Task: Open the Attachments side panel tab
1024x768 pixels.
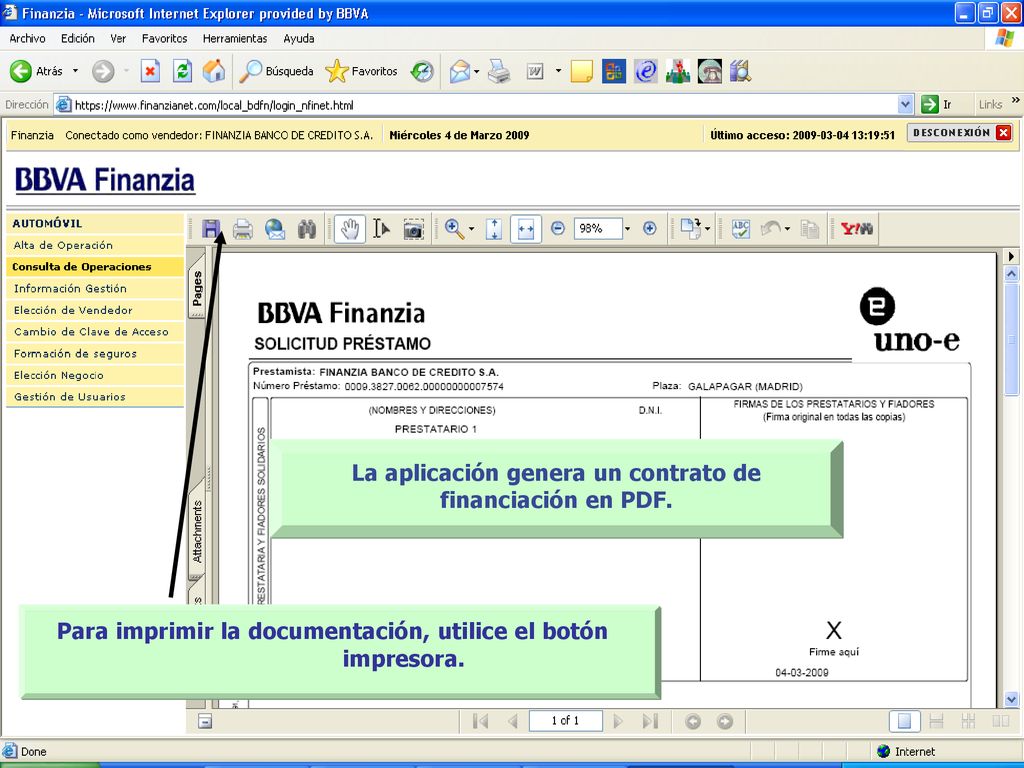Action: pyautogui.click(x=197, y=531)
